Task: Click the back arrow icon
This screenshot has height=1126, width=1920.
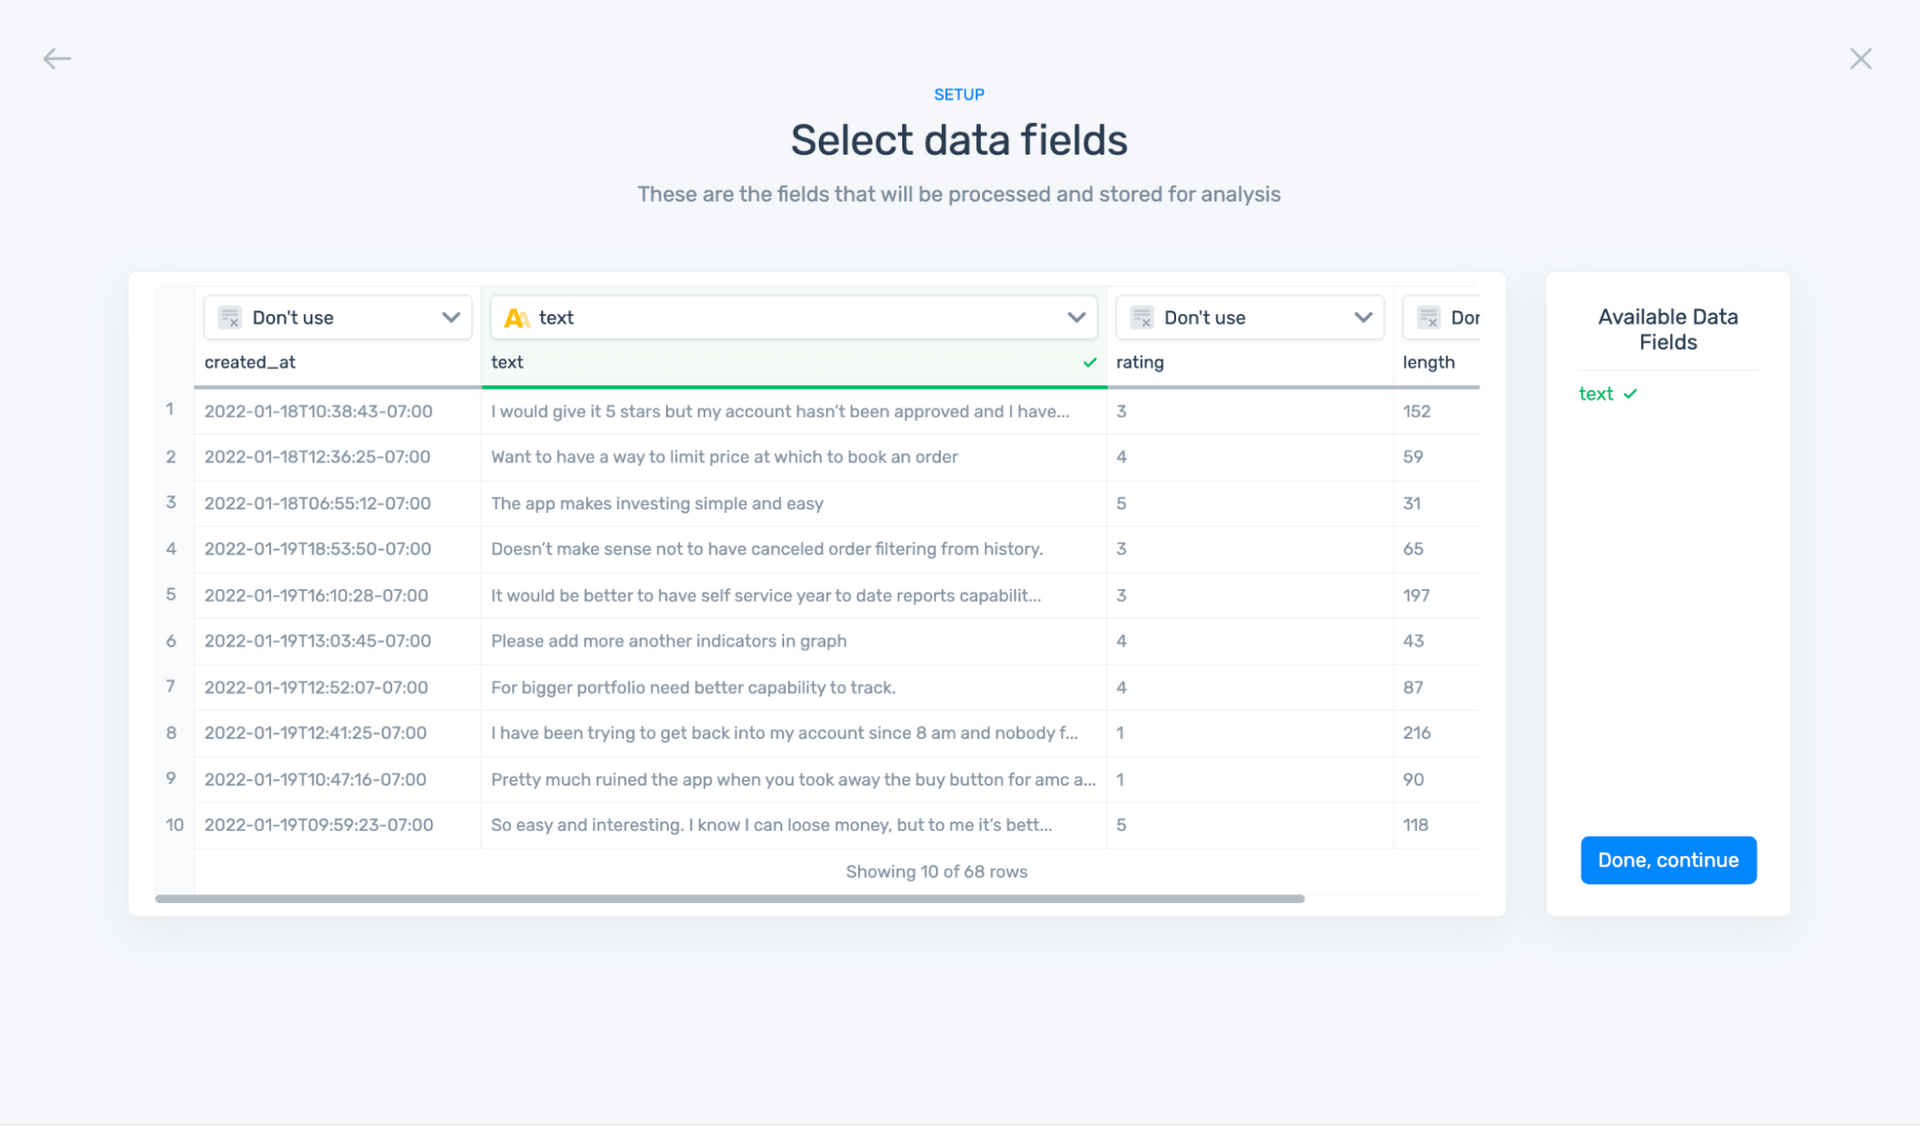Action: (57, 59)
